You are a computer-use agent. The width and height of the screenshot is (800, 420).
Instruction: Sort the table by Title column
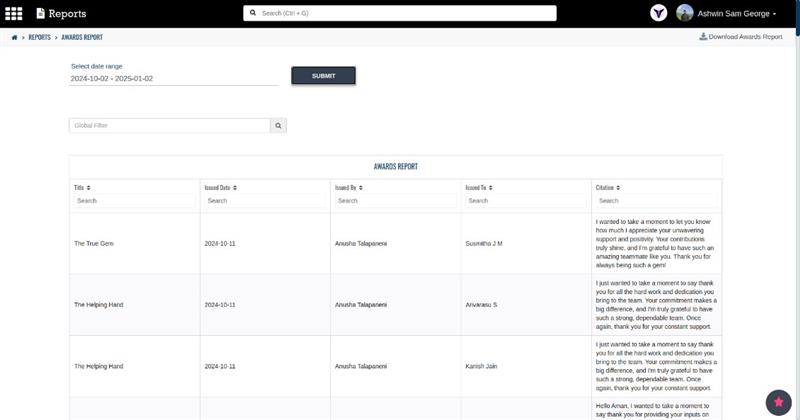[x=82, y=187]
